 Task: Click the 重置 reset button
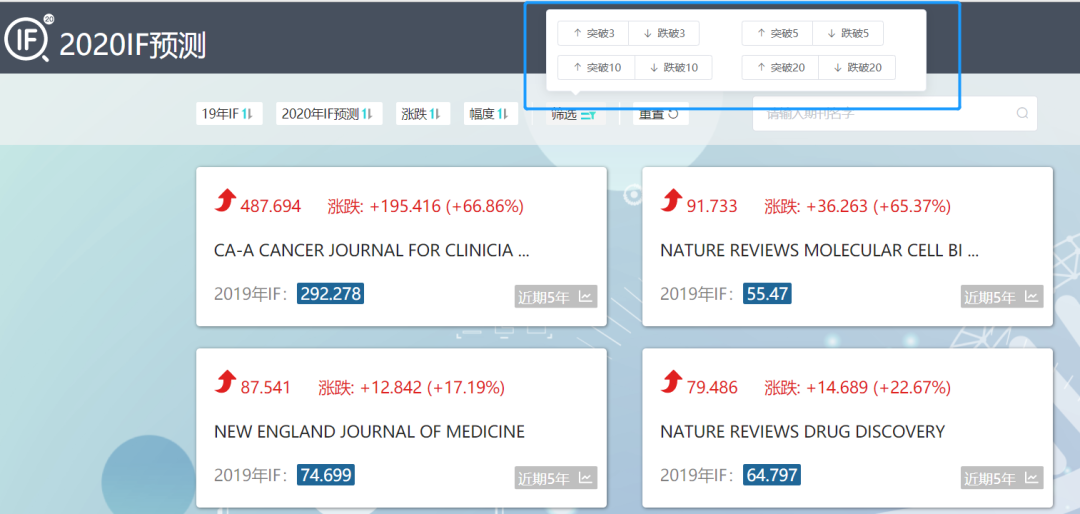coord(661,114)
